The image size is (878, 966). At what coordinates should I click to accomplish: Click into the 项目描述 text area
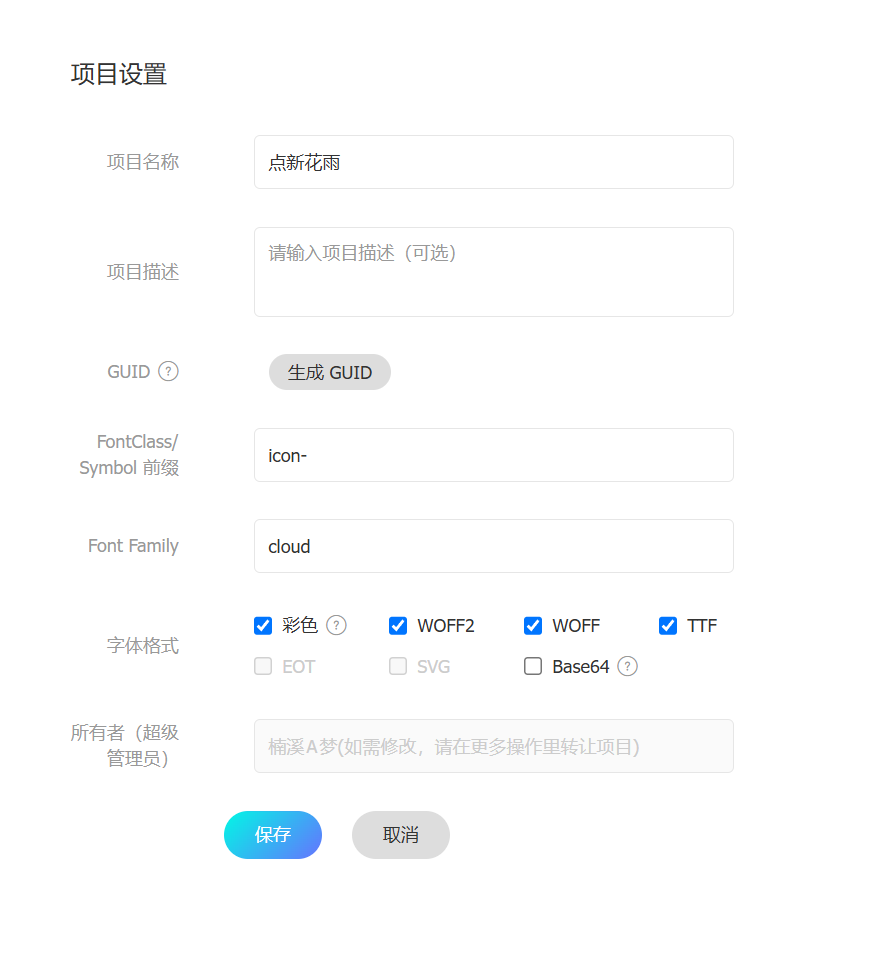coord(494,272)
